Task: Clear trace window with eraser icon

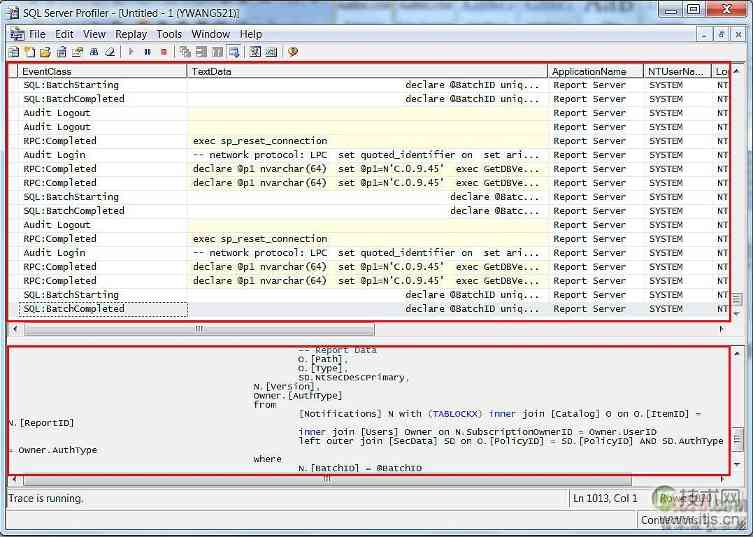Action: pyautogui.click(x=110, y=52)
